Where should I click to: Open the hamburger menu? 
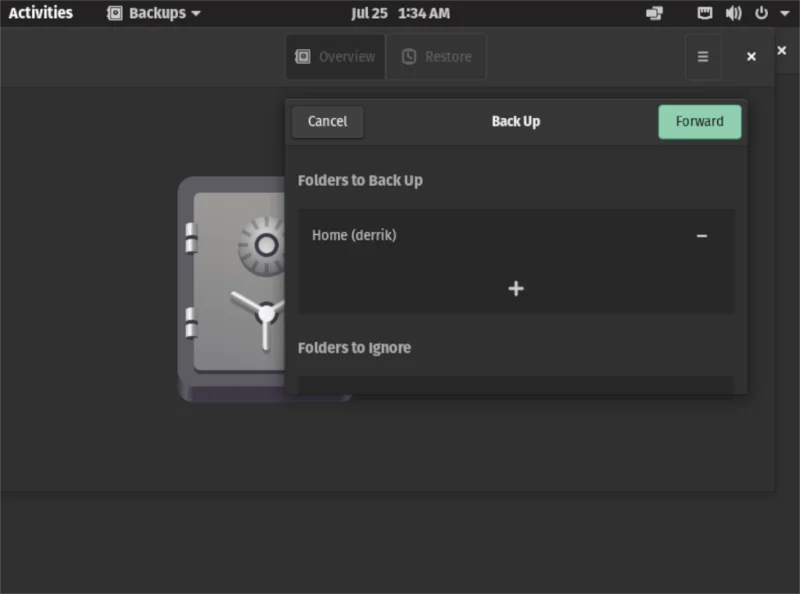click(x=703, y=57)
